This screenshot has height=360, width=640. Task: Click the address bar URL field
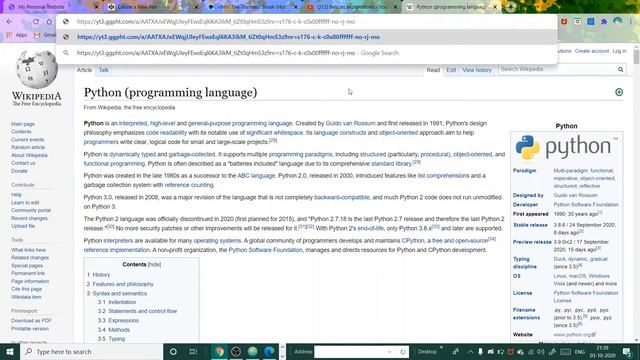pyautogui.click(x=307, y=22)
